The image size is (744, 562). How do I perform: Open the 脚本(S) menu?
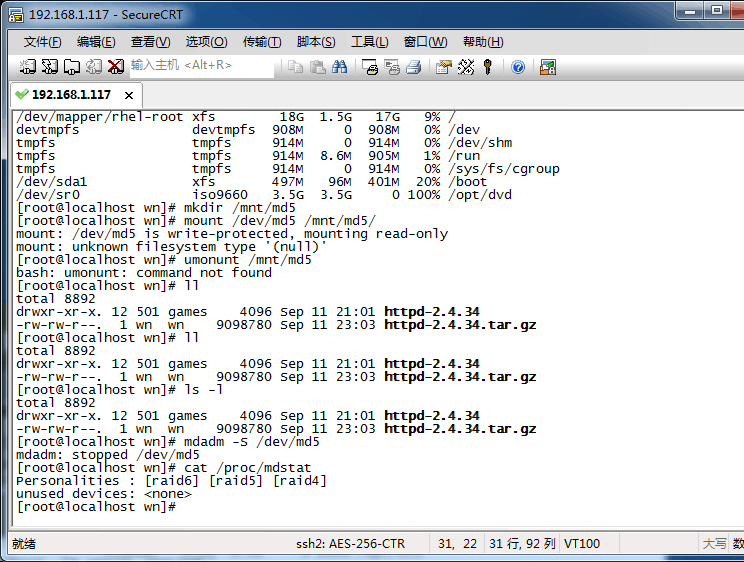tap(316, 42)
